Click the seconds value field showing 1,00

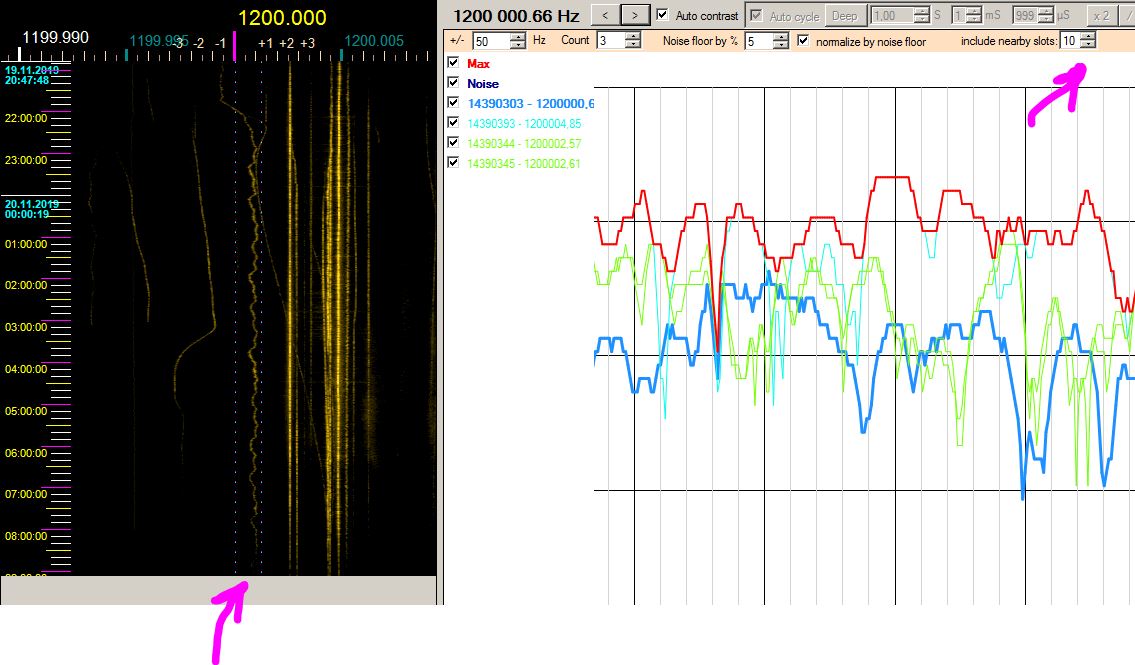coord(892,15)
